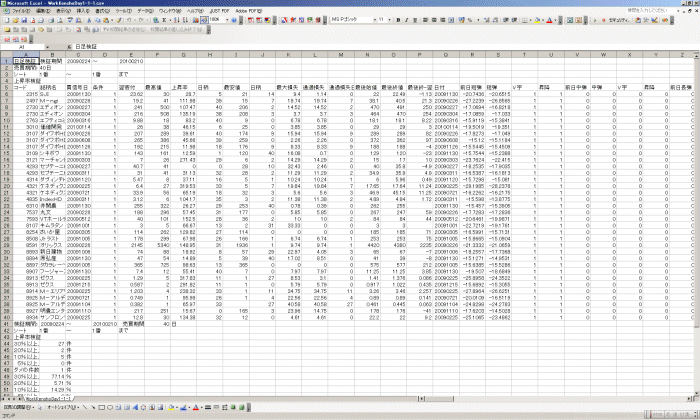
Task: Toggle Align Right
Action: tap(442, 20)
